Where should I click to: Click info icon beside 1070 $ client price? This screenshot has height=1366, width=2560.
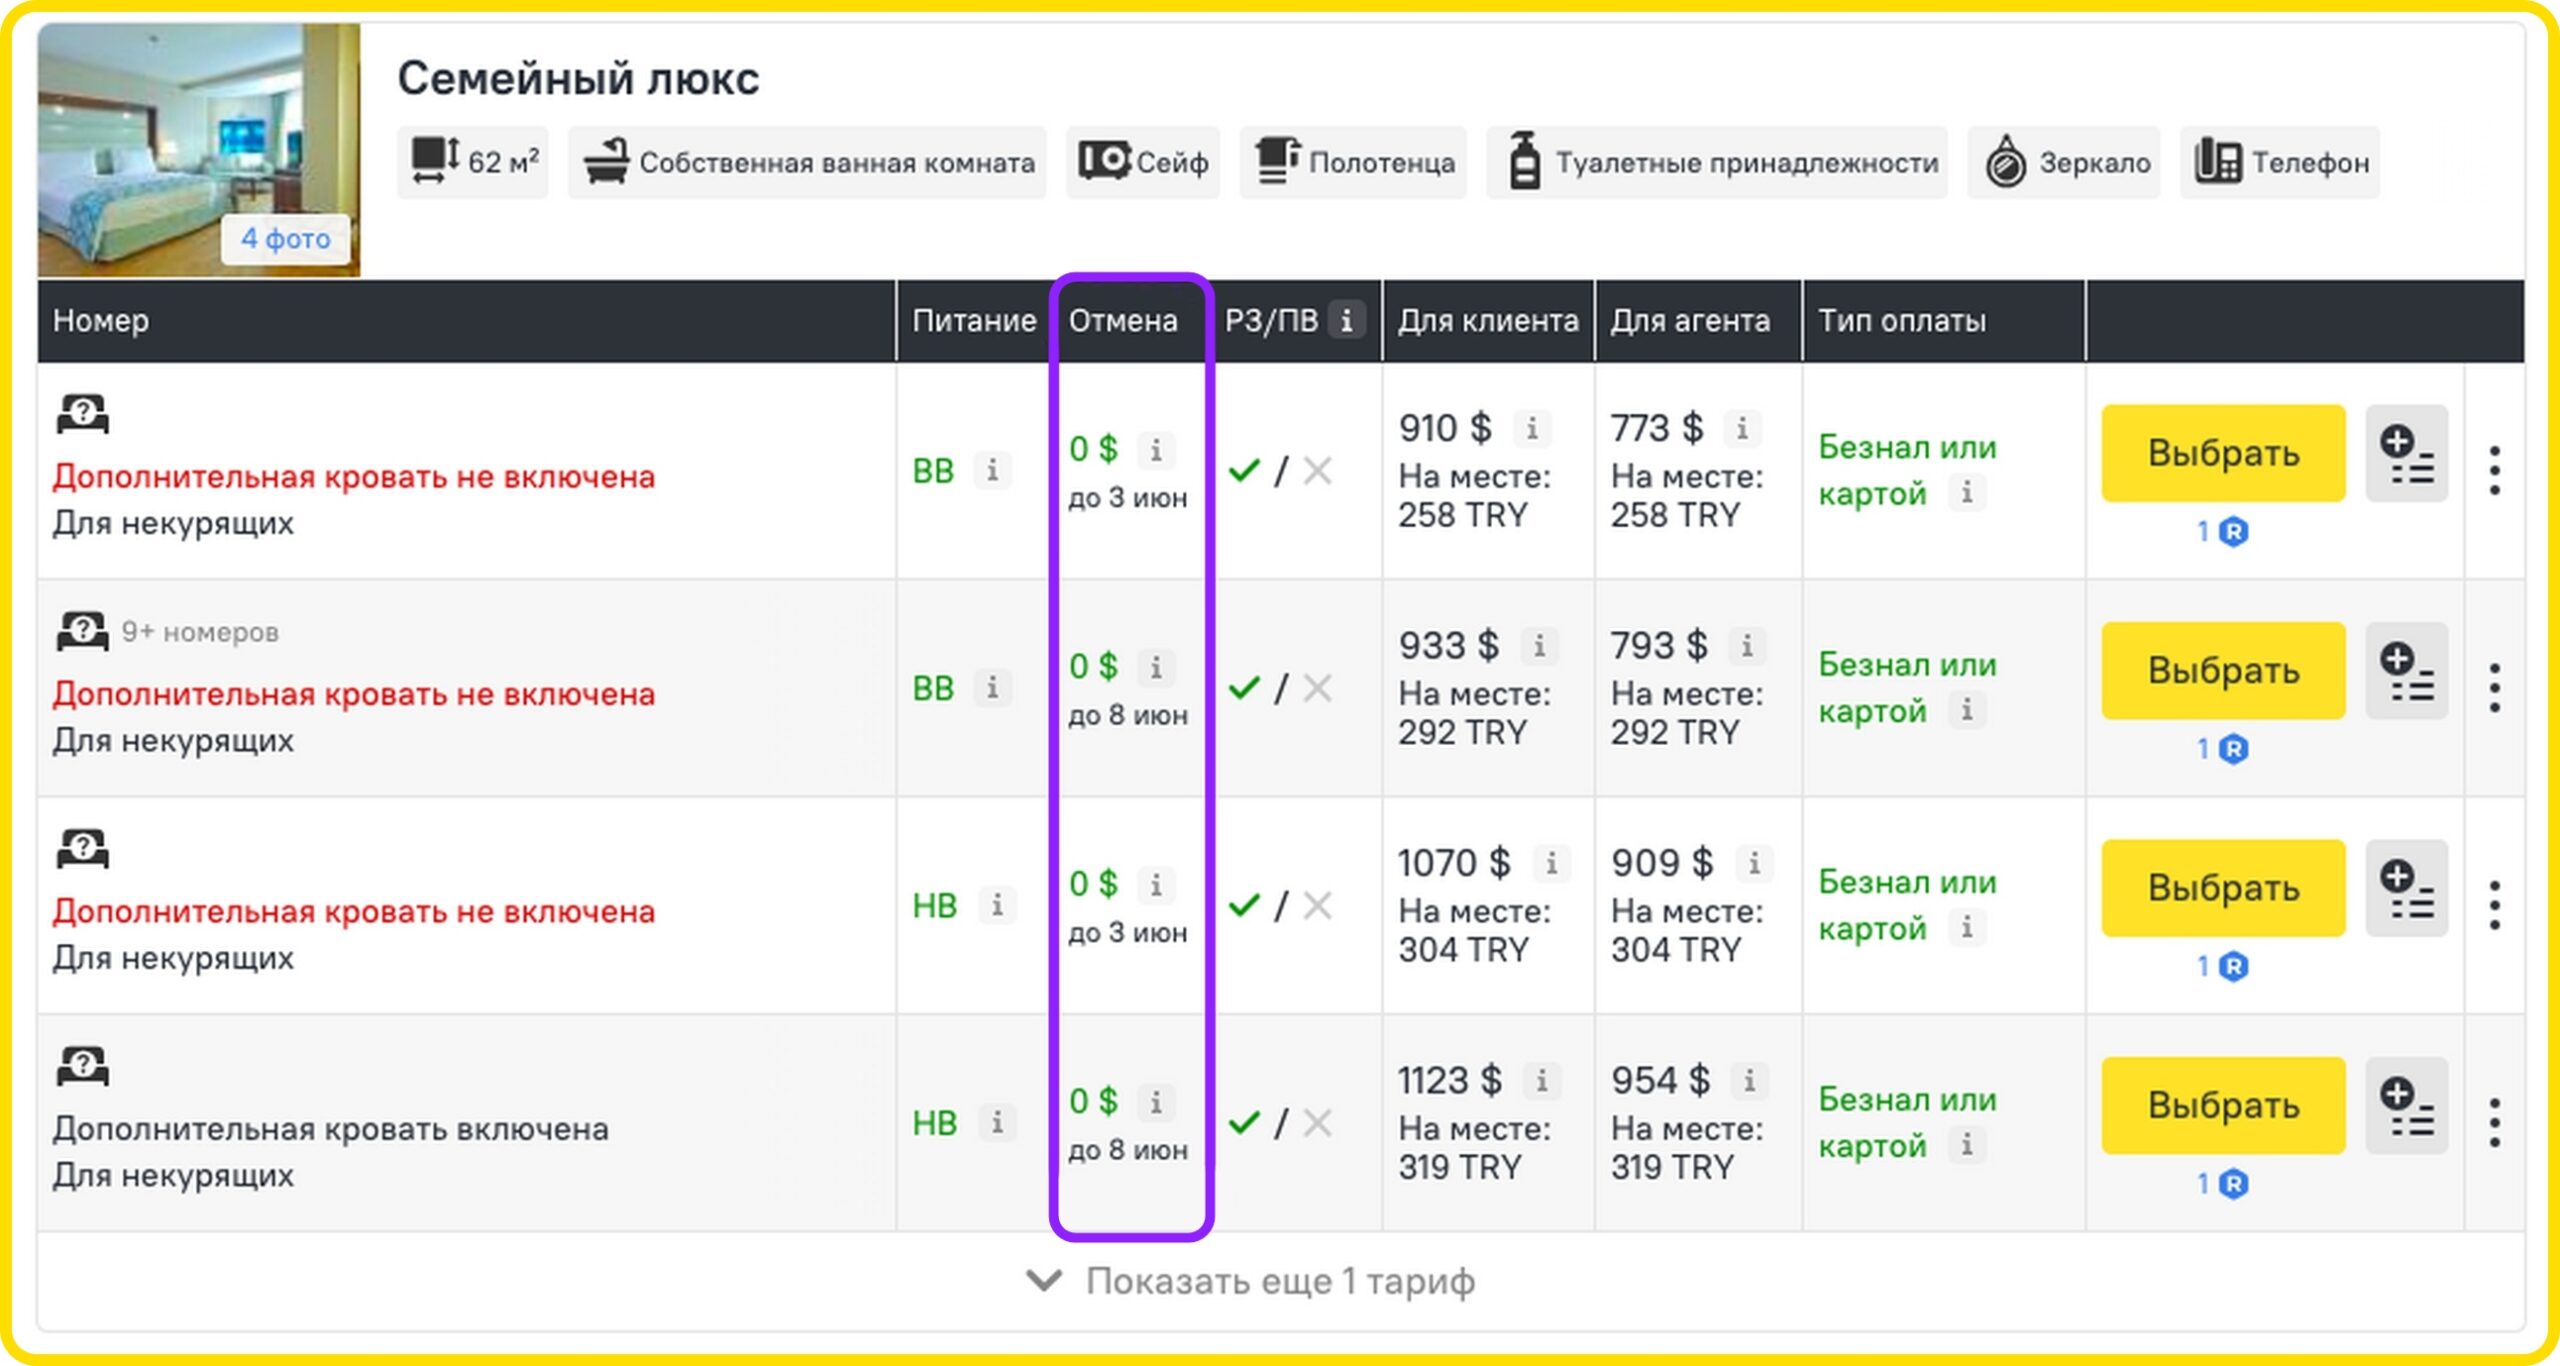[1551, 863]
